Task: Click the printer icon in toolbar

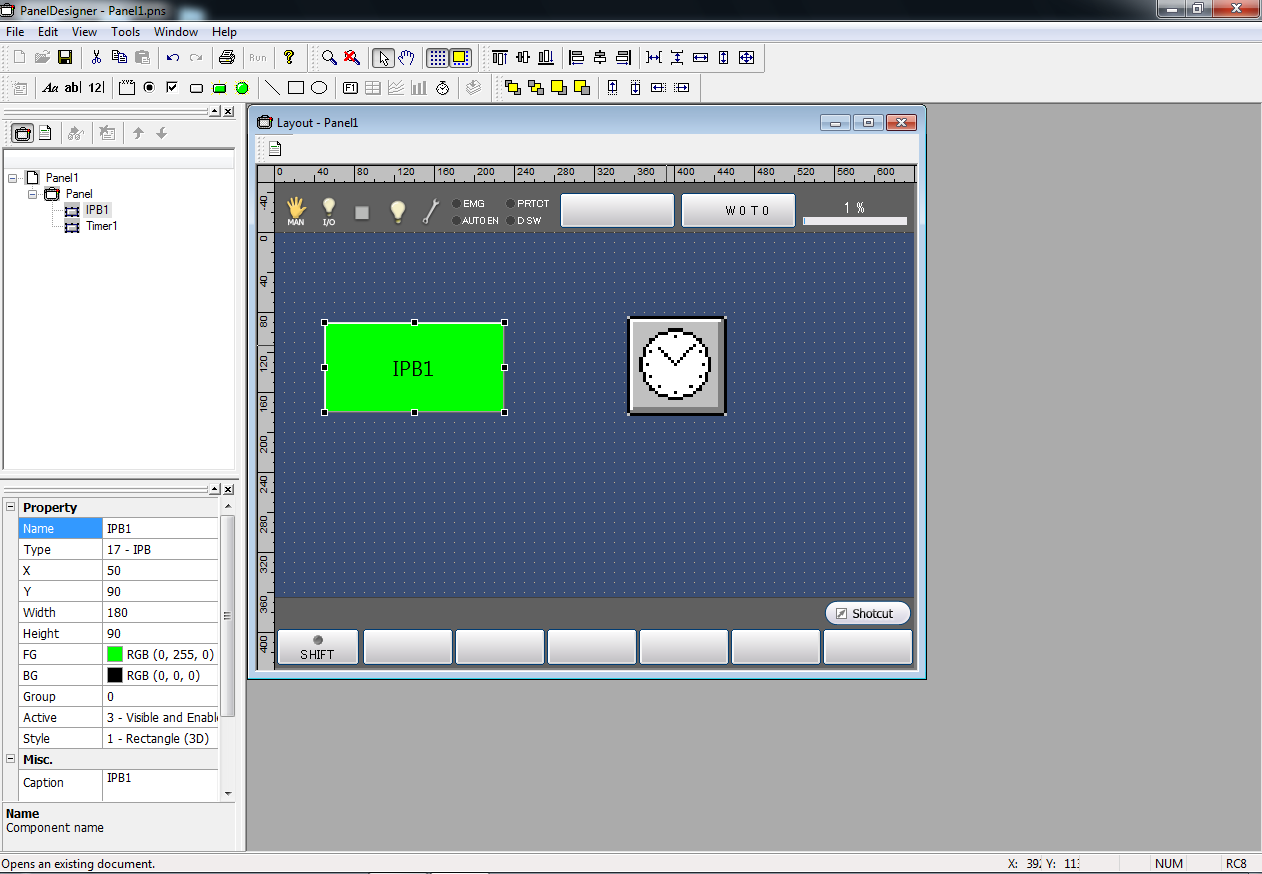Action: (x=227, y=58)
